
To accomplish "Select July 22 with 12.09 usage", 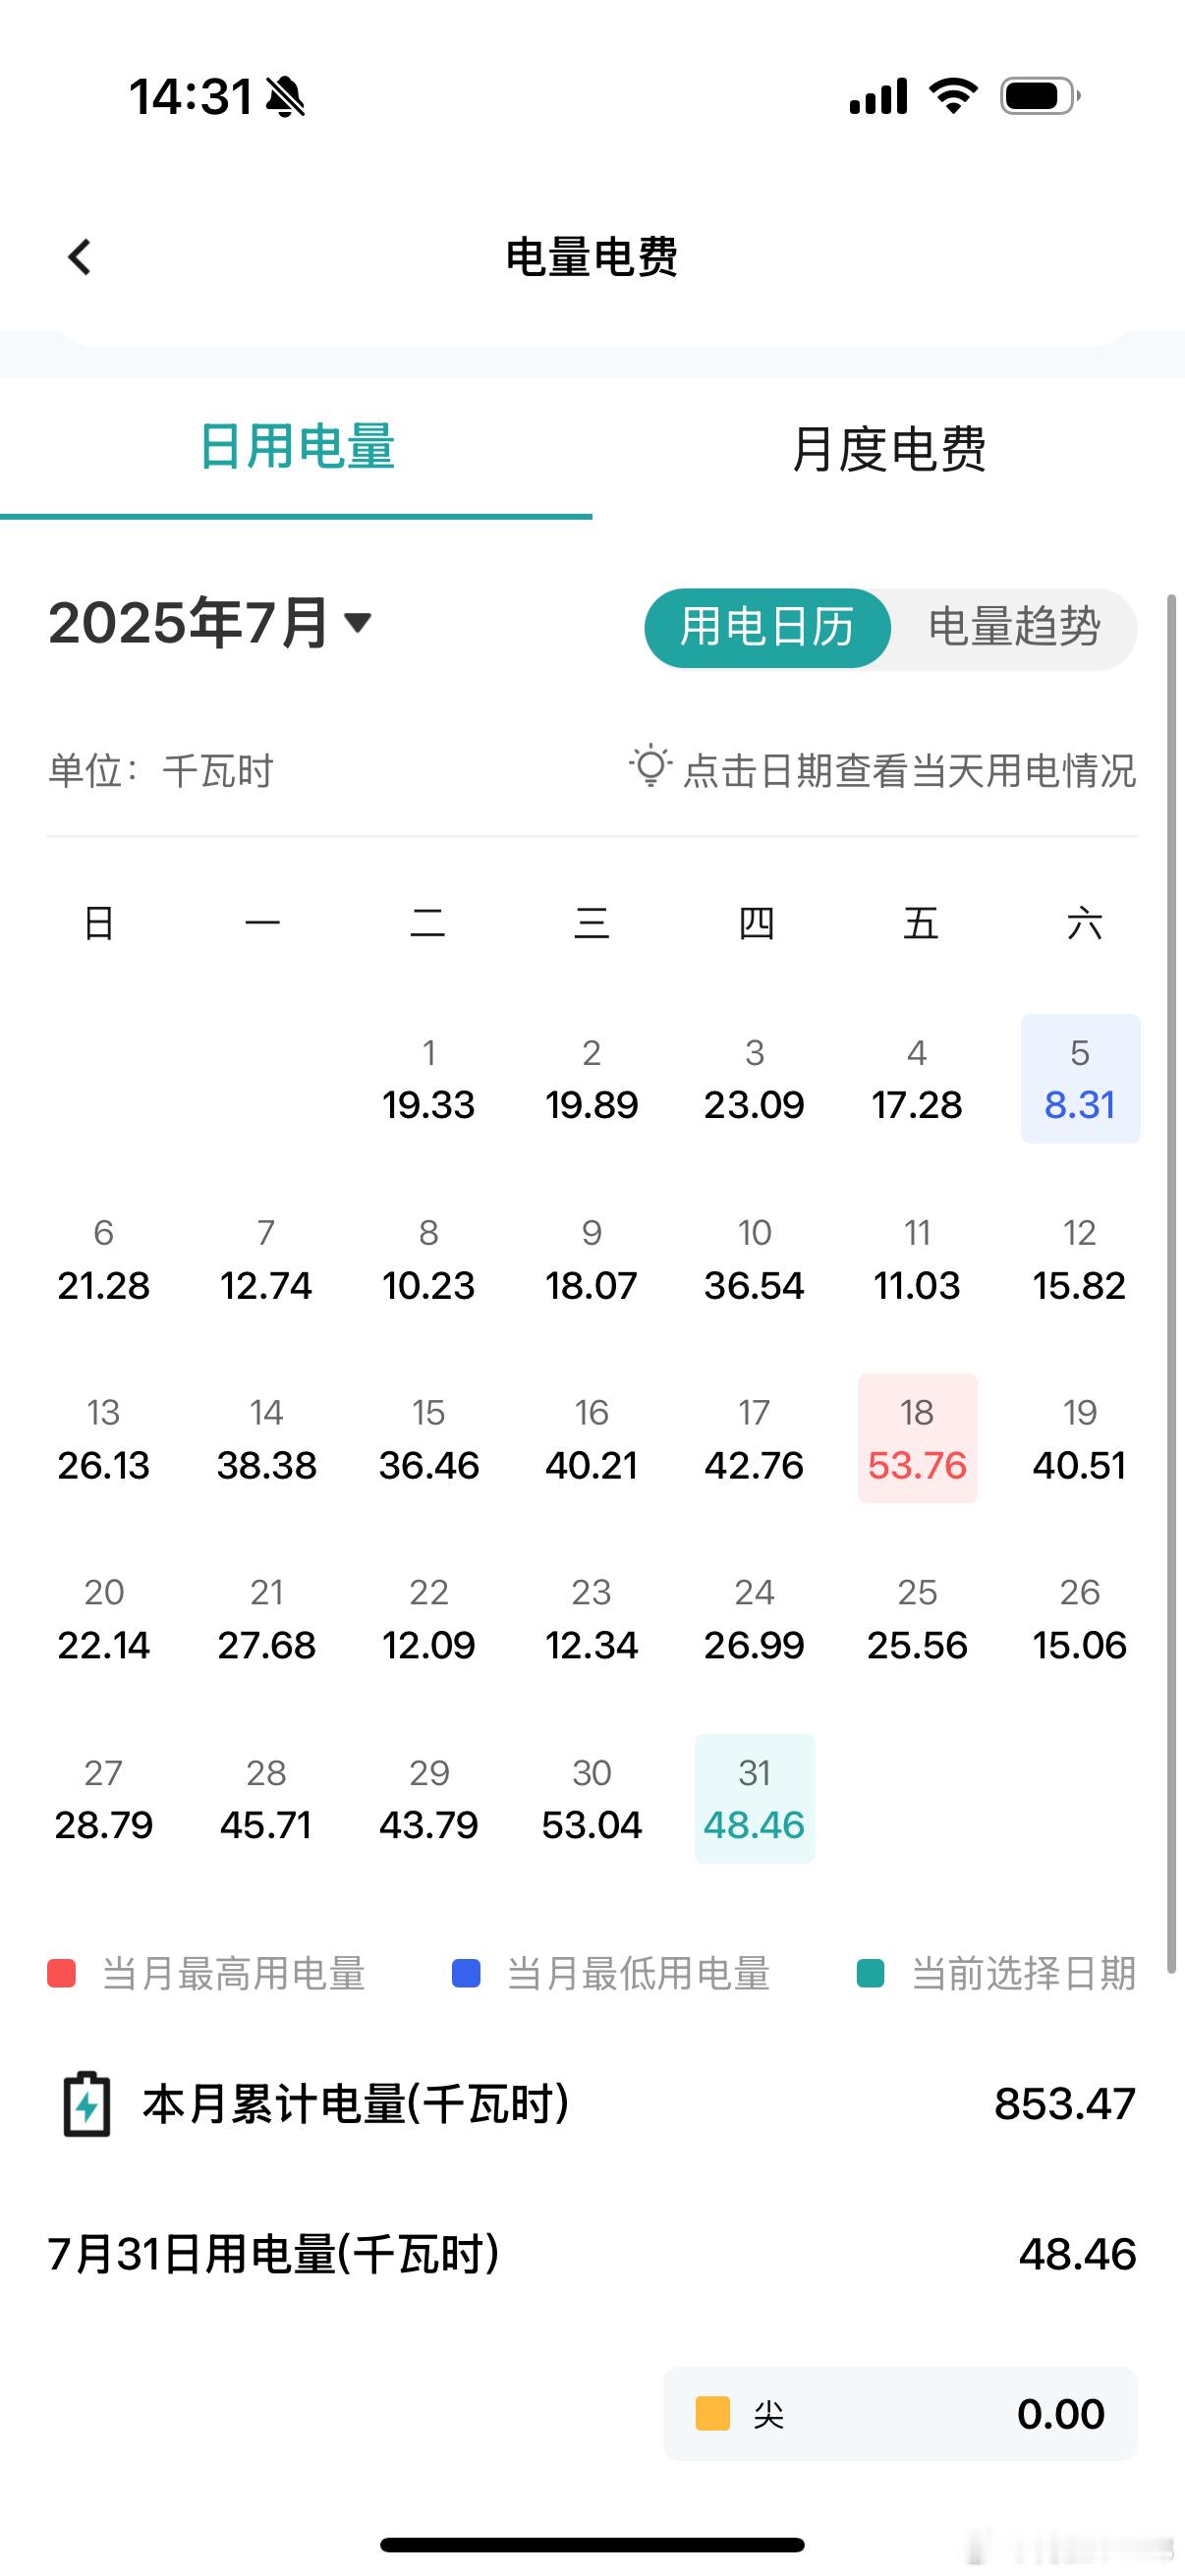I will [429, 1619].
